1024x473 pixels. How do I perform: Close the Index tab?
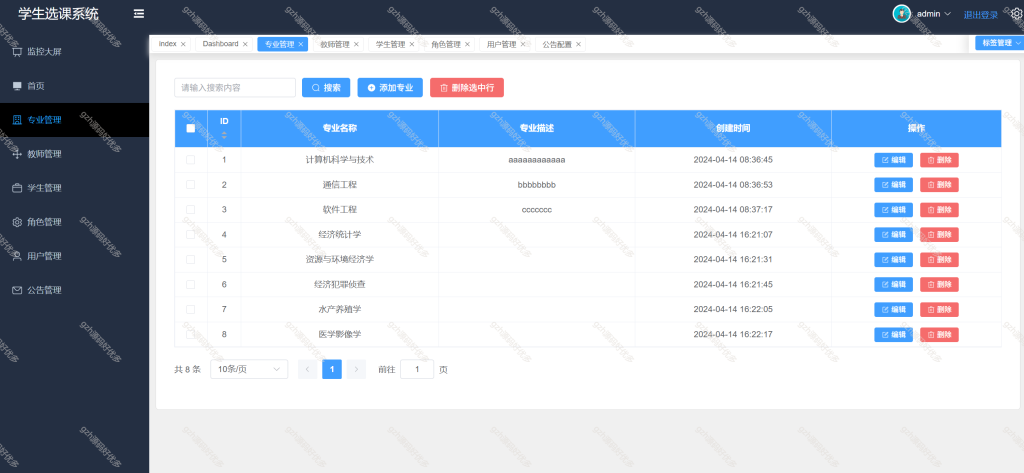(x=183, y=44)
